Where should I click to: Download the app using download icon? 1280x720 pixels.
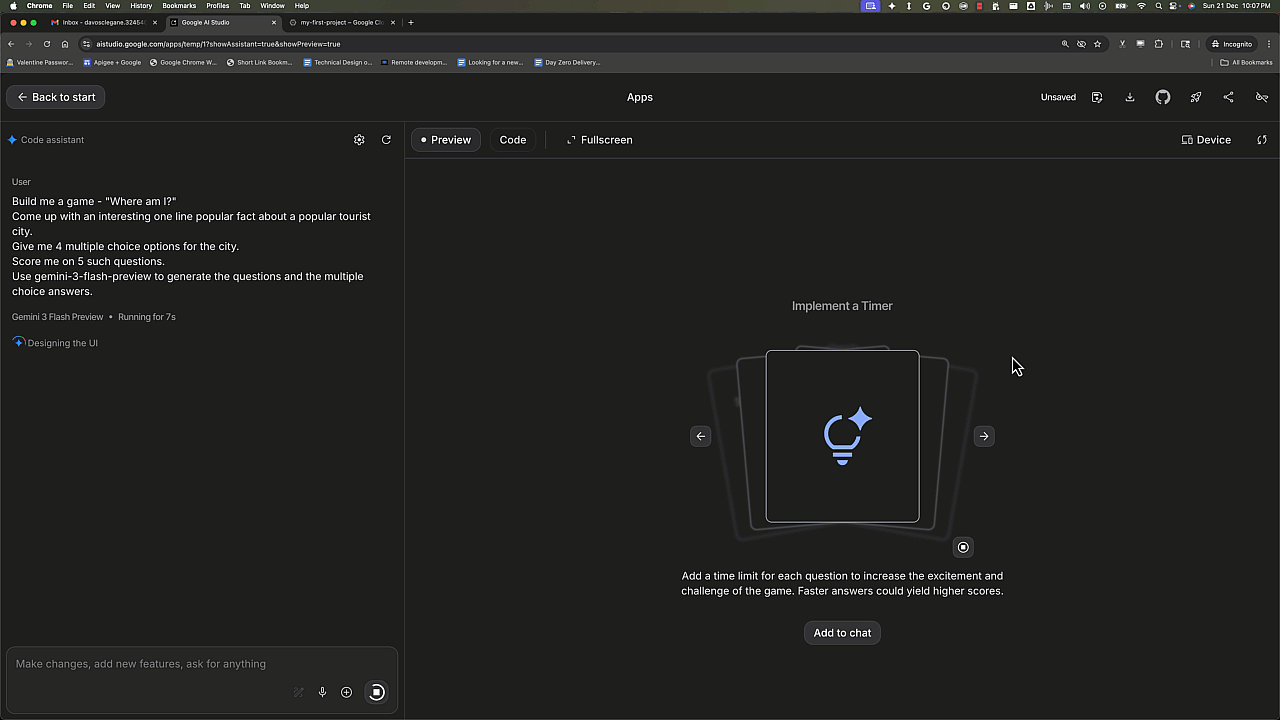pos(1130,97)
